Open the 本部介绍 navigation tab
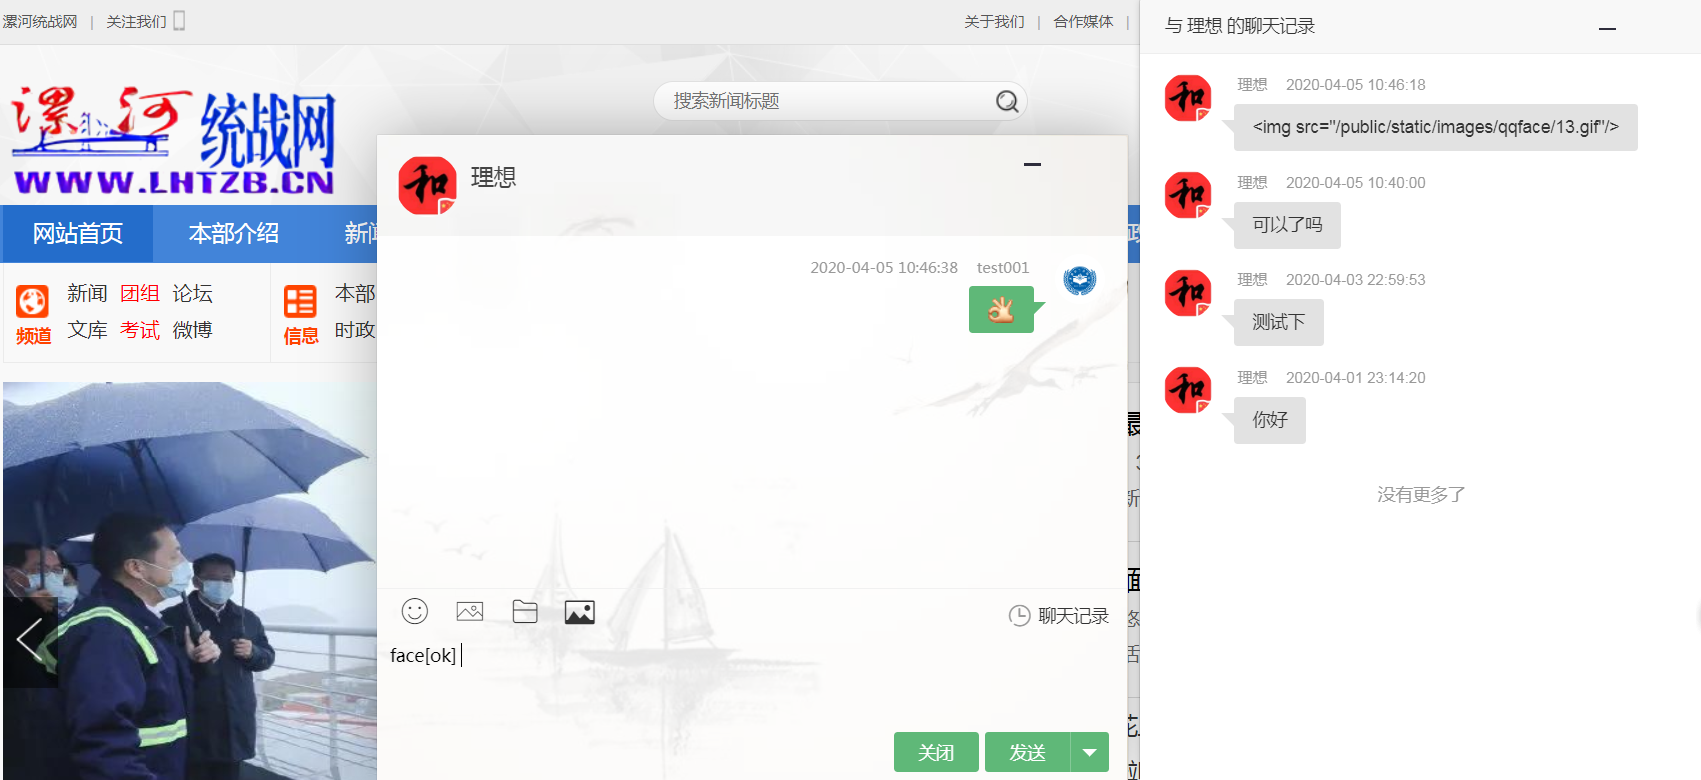1701x780 pixels. [x=234, y=234]
